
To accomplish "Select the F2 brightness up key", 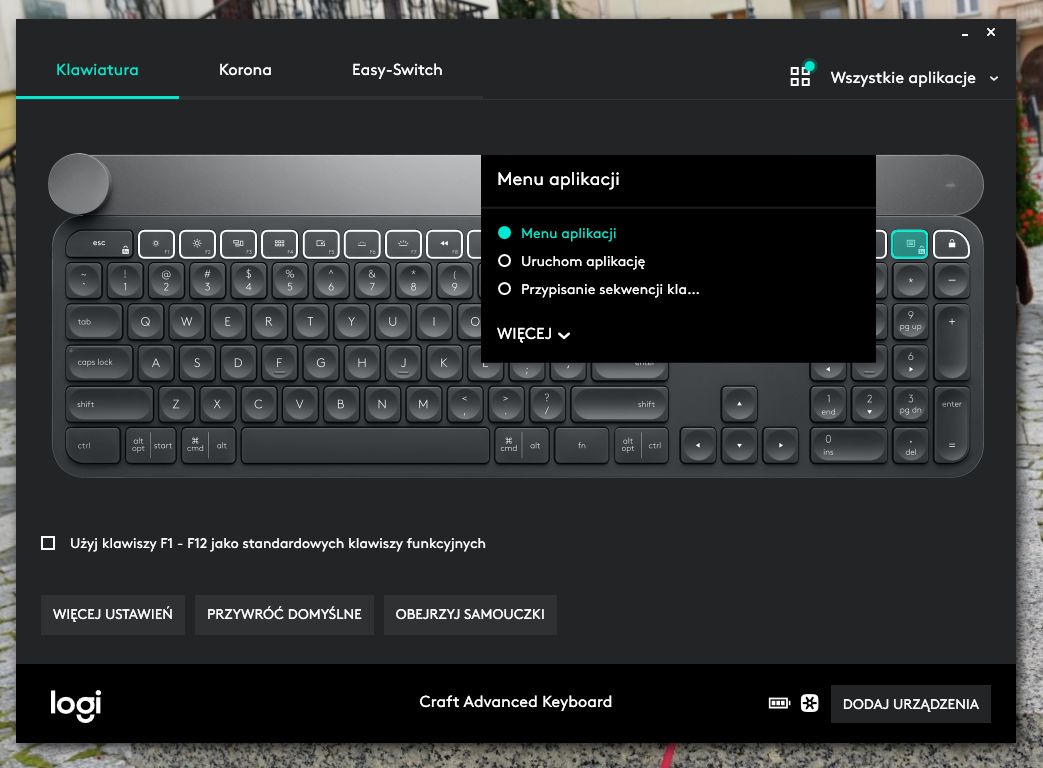I will tap(198, 244).
